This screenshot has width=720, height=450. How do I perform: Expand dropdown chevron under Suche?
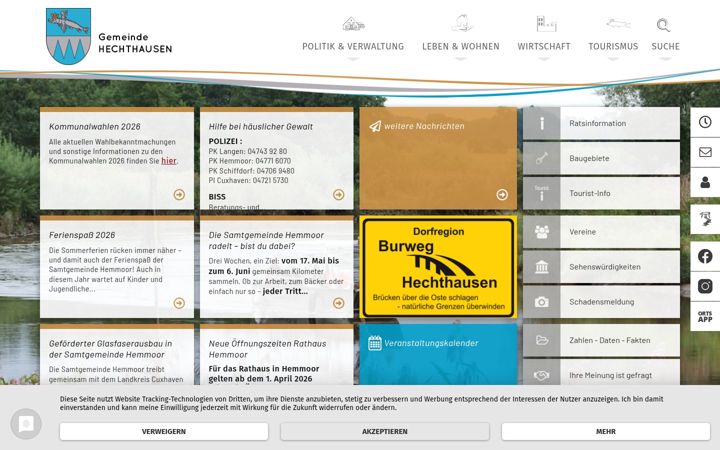[x=665, y=59]
